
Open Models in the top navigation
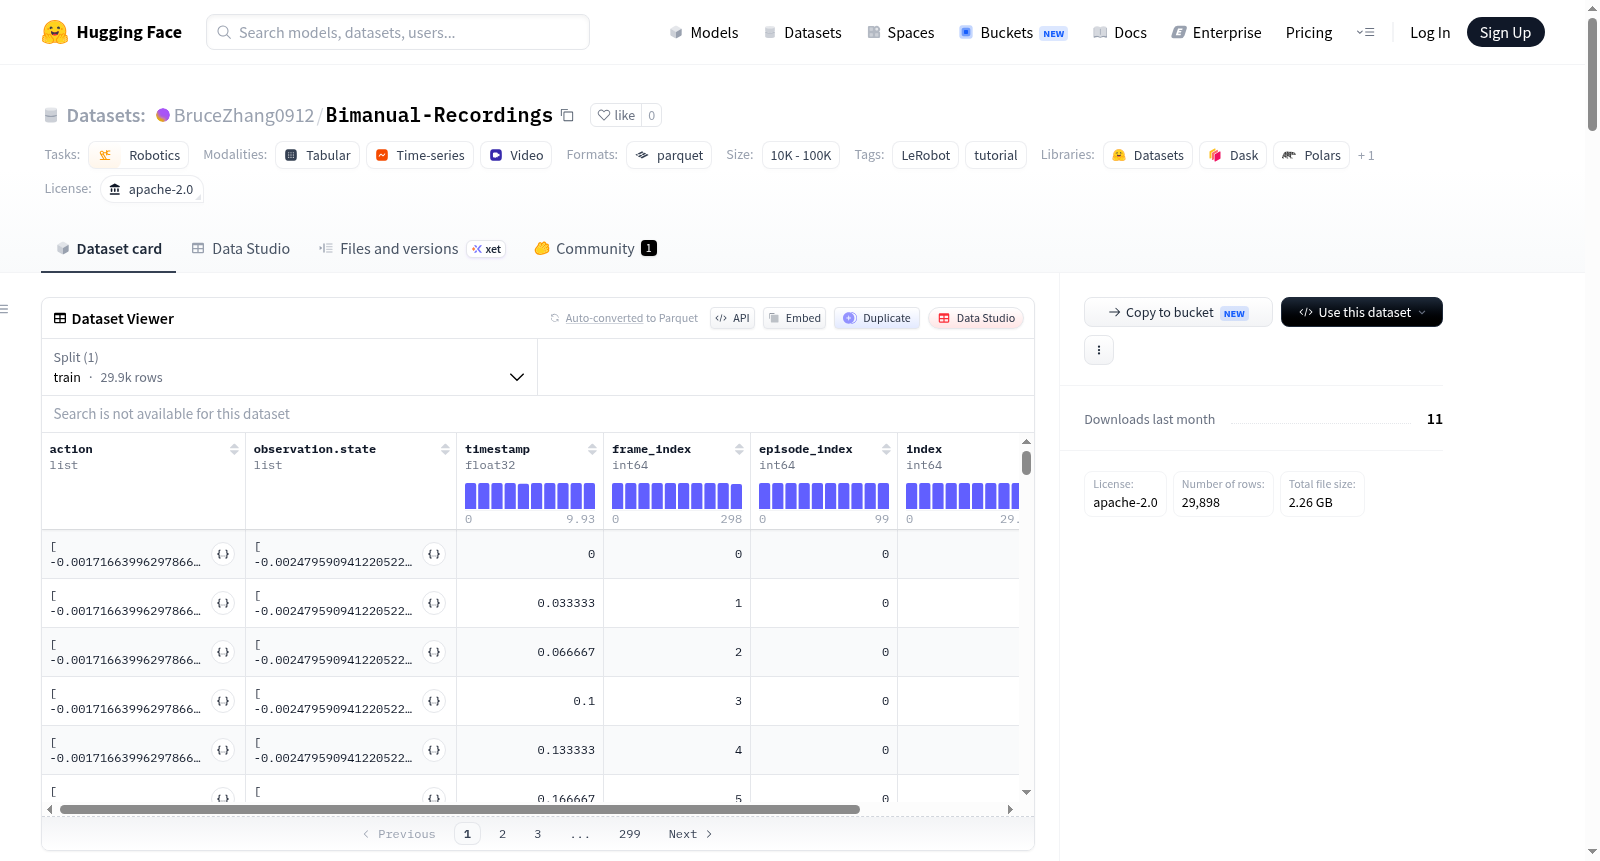(x=704, y=33)
